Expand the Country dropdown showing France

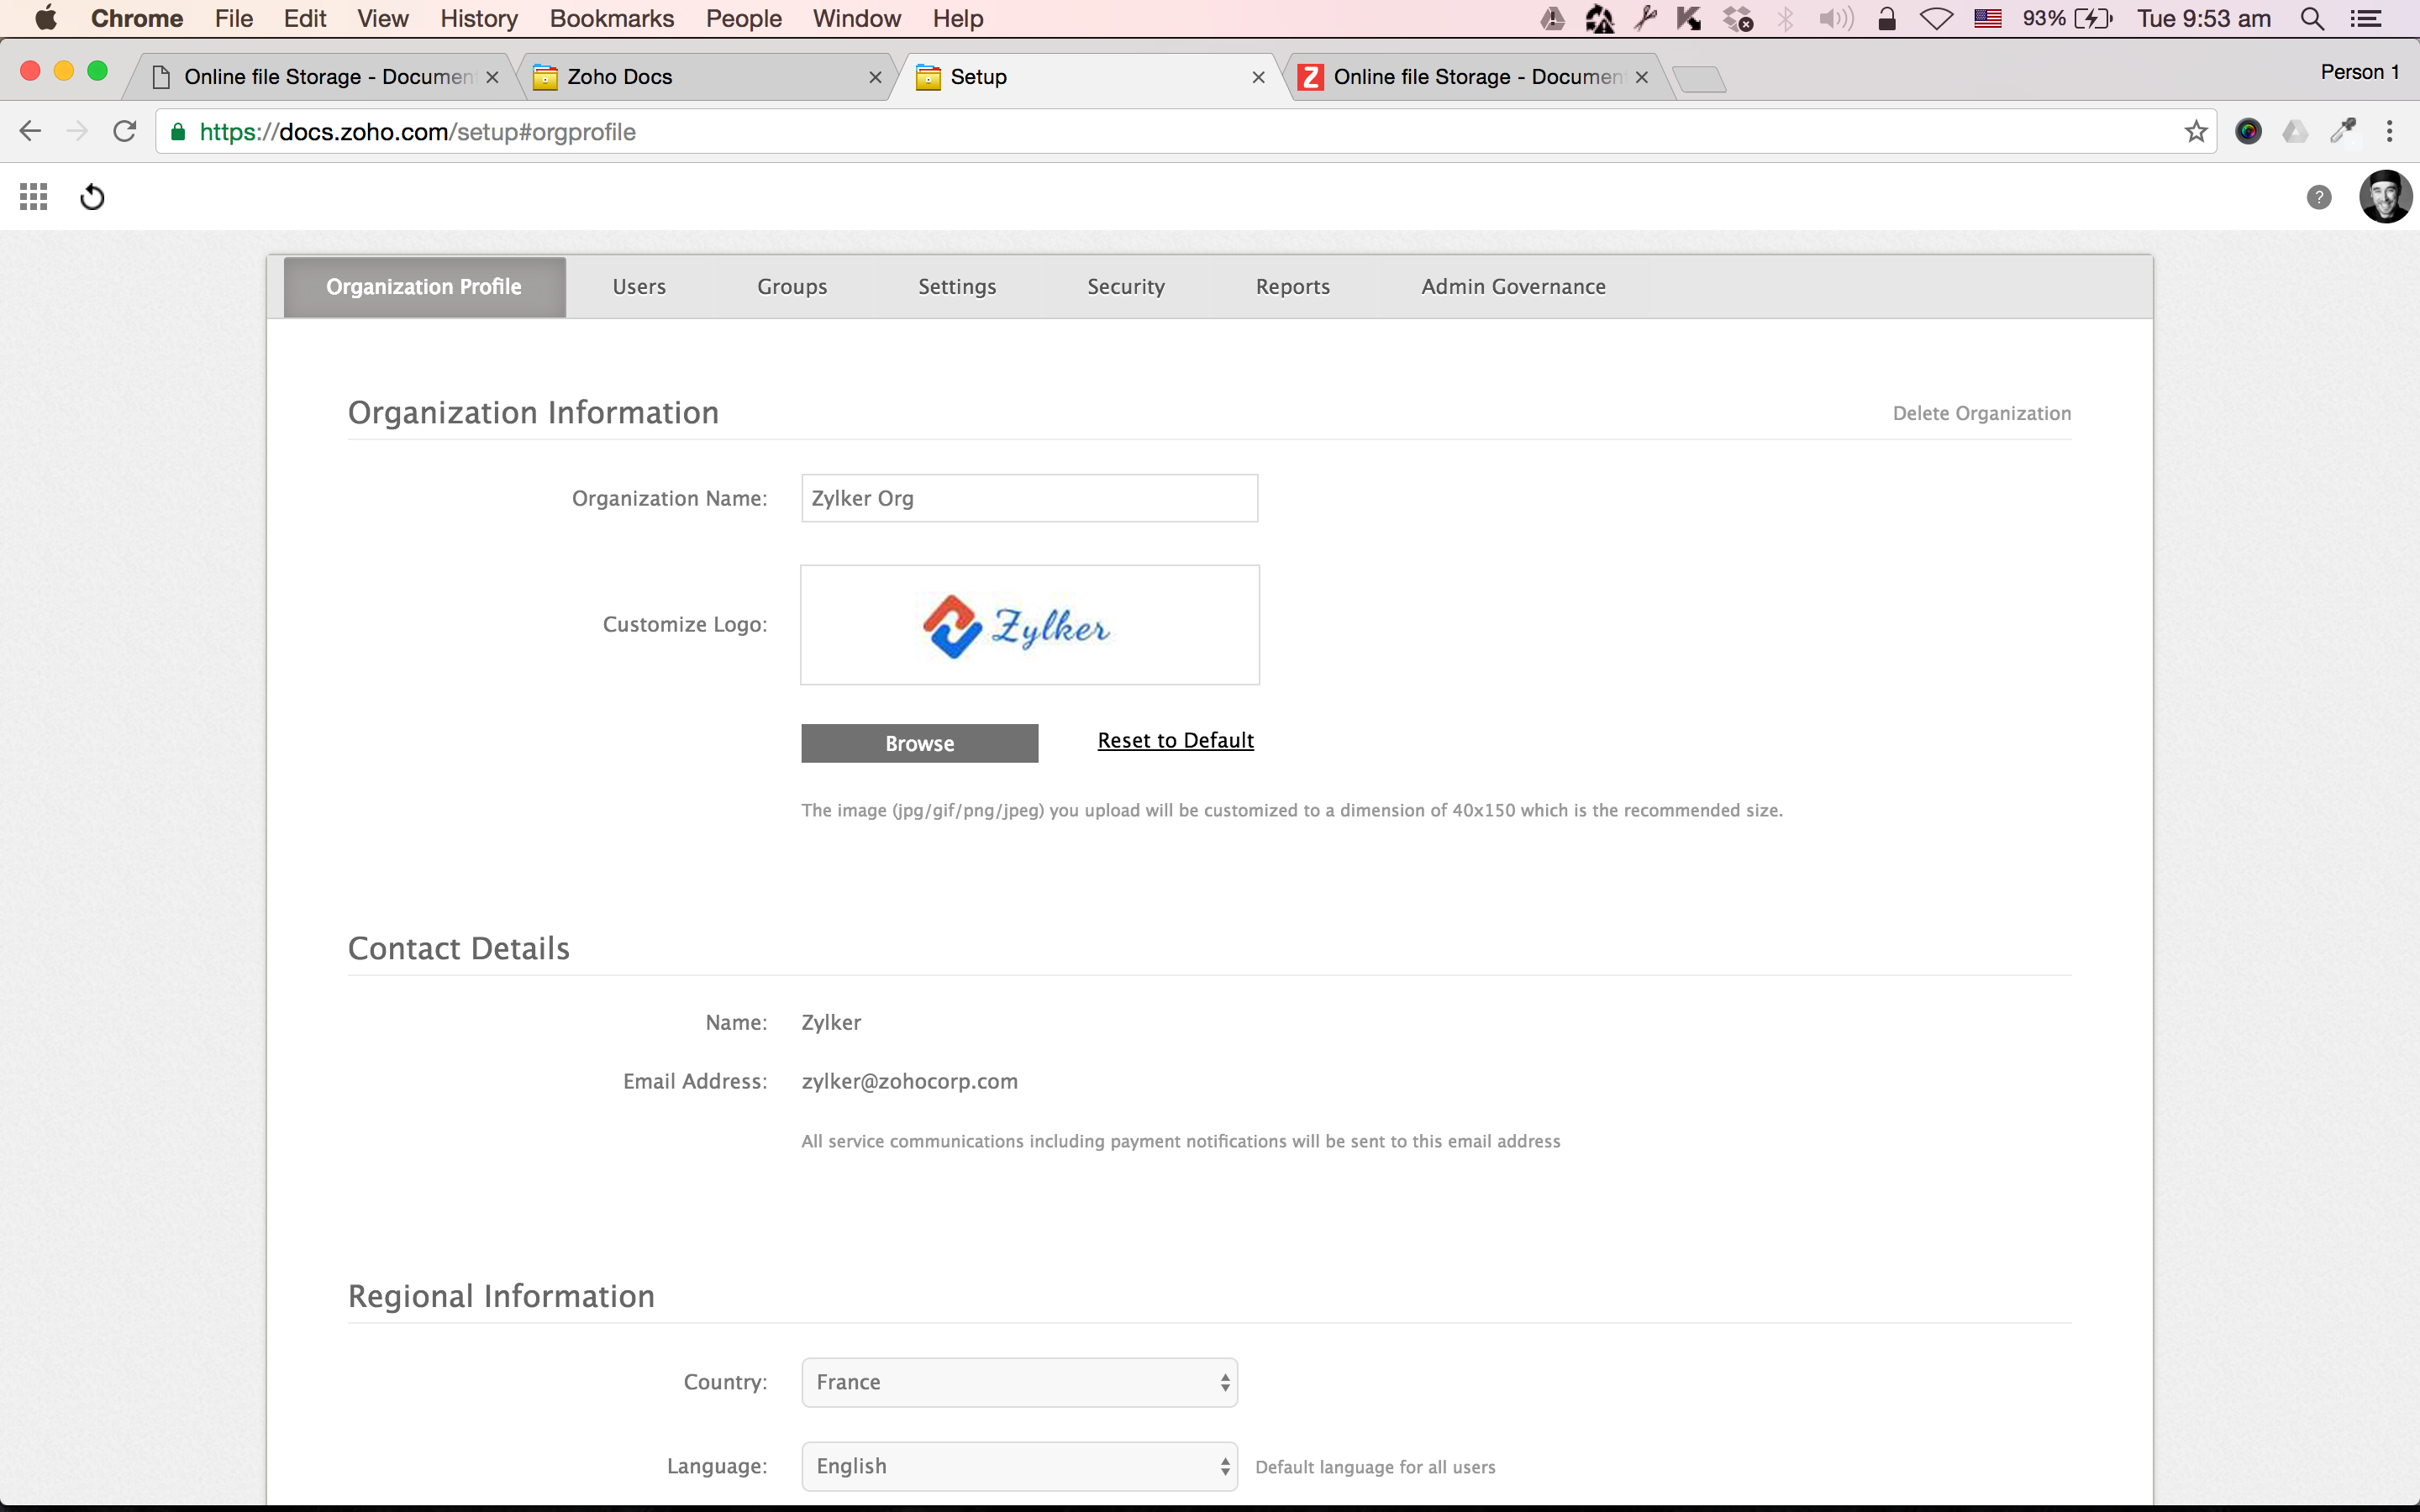[x=1019, y=1382]
